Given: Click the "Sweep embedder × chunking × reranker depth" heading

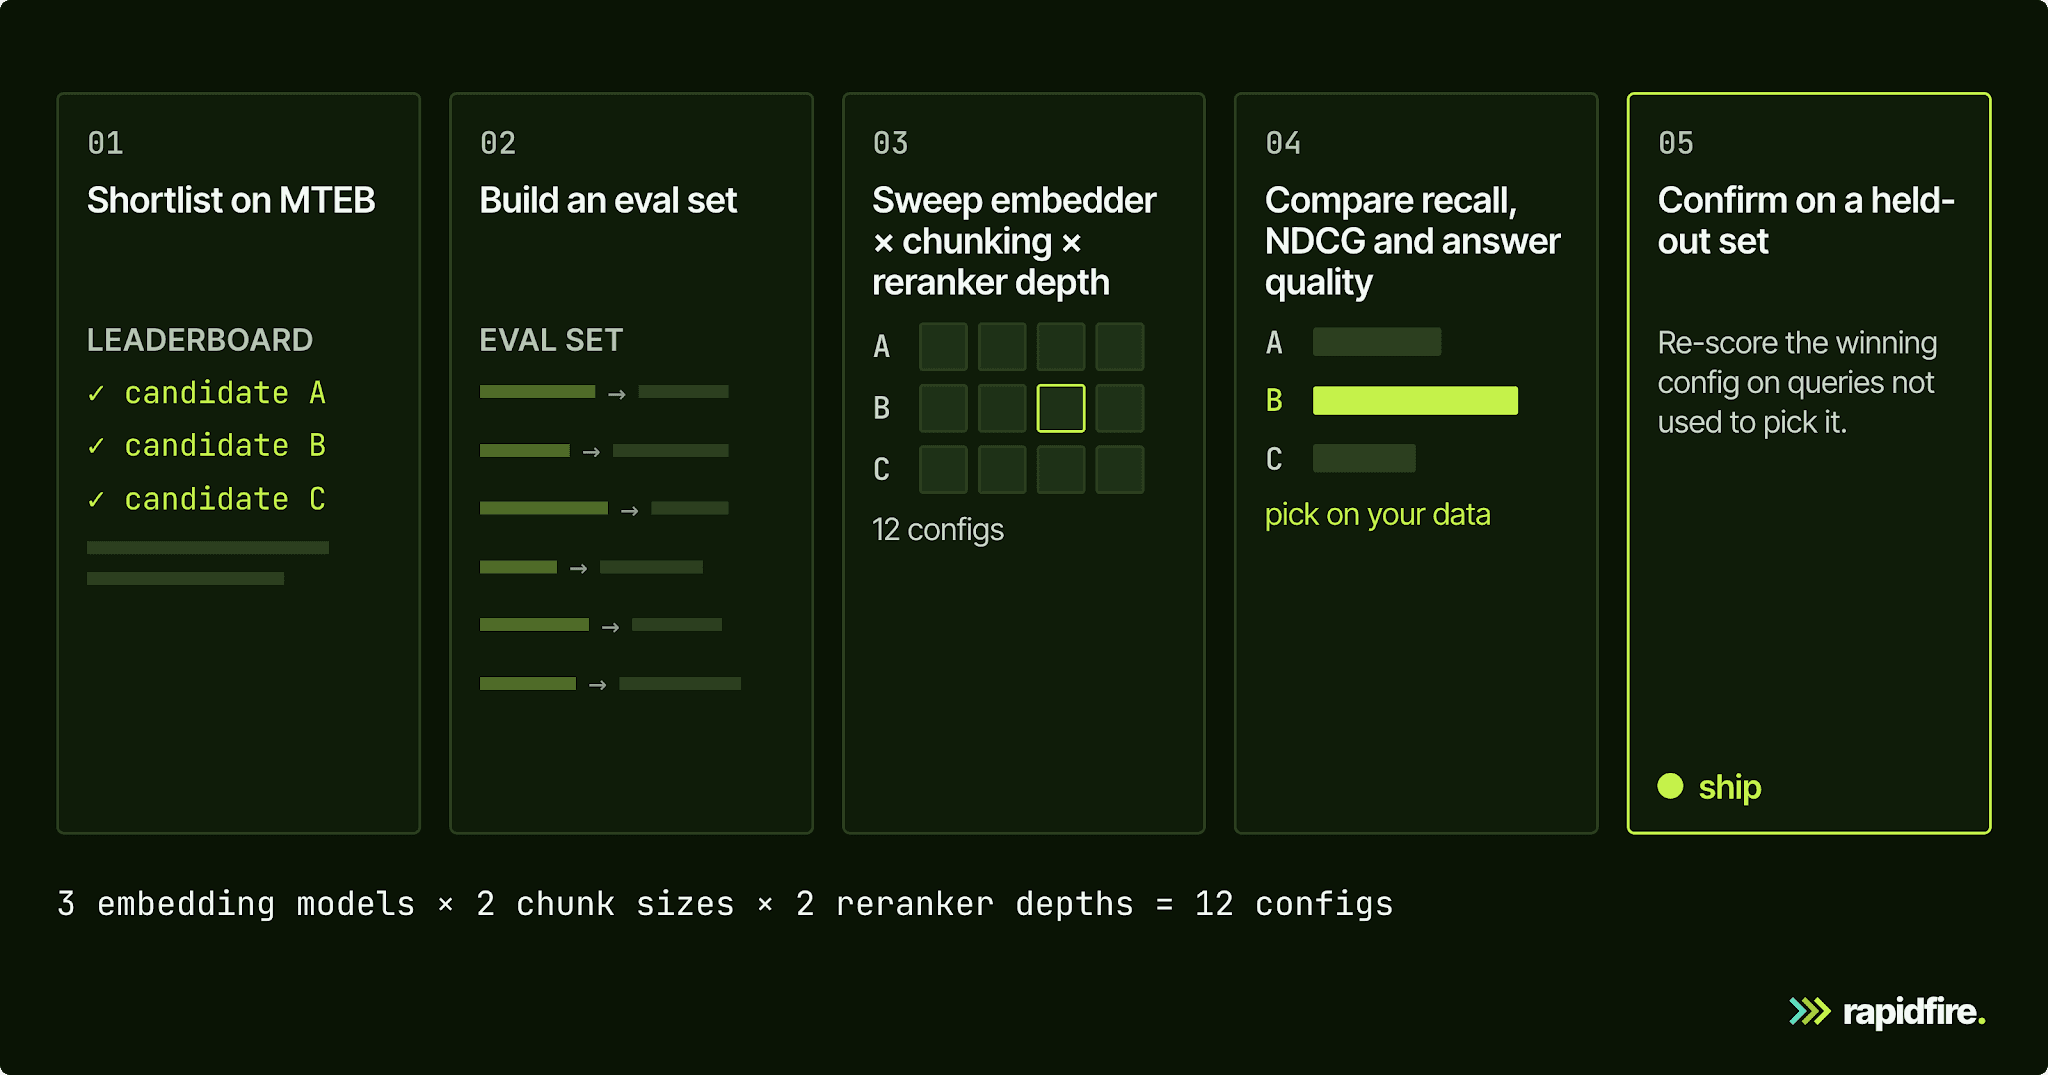Looking at the screenshot, I should [1014, 241].
